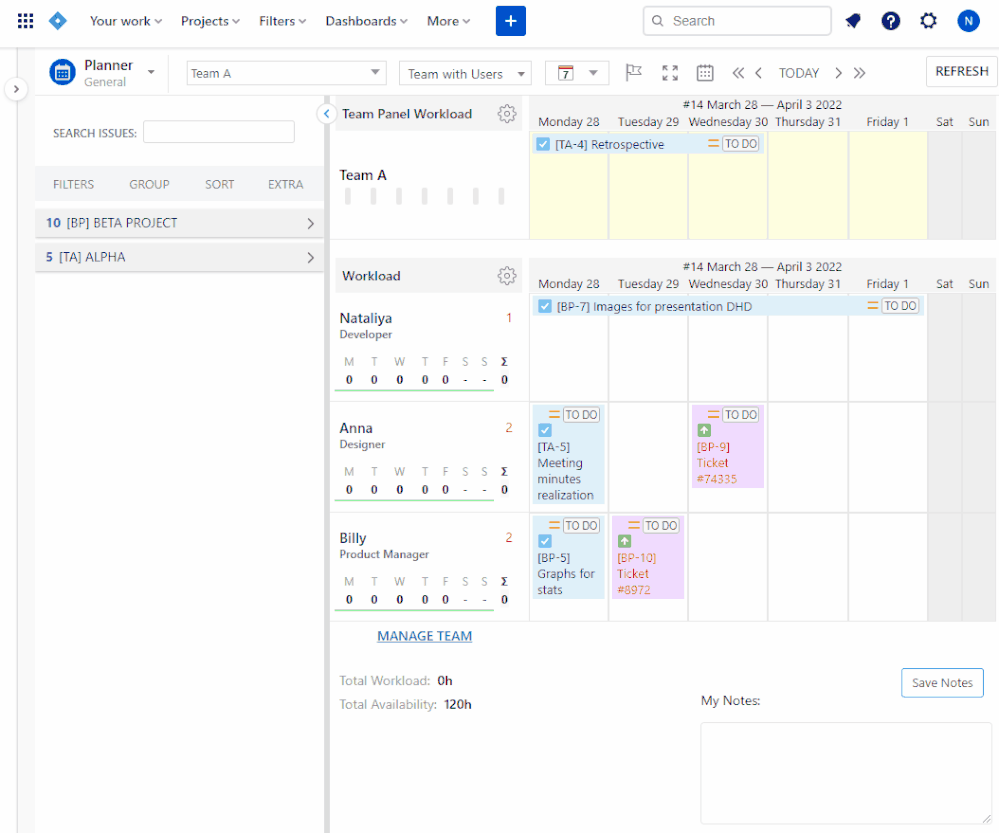Open the More menu
The height and width of the screenshot is (833, 999).
(449, 21)
